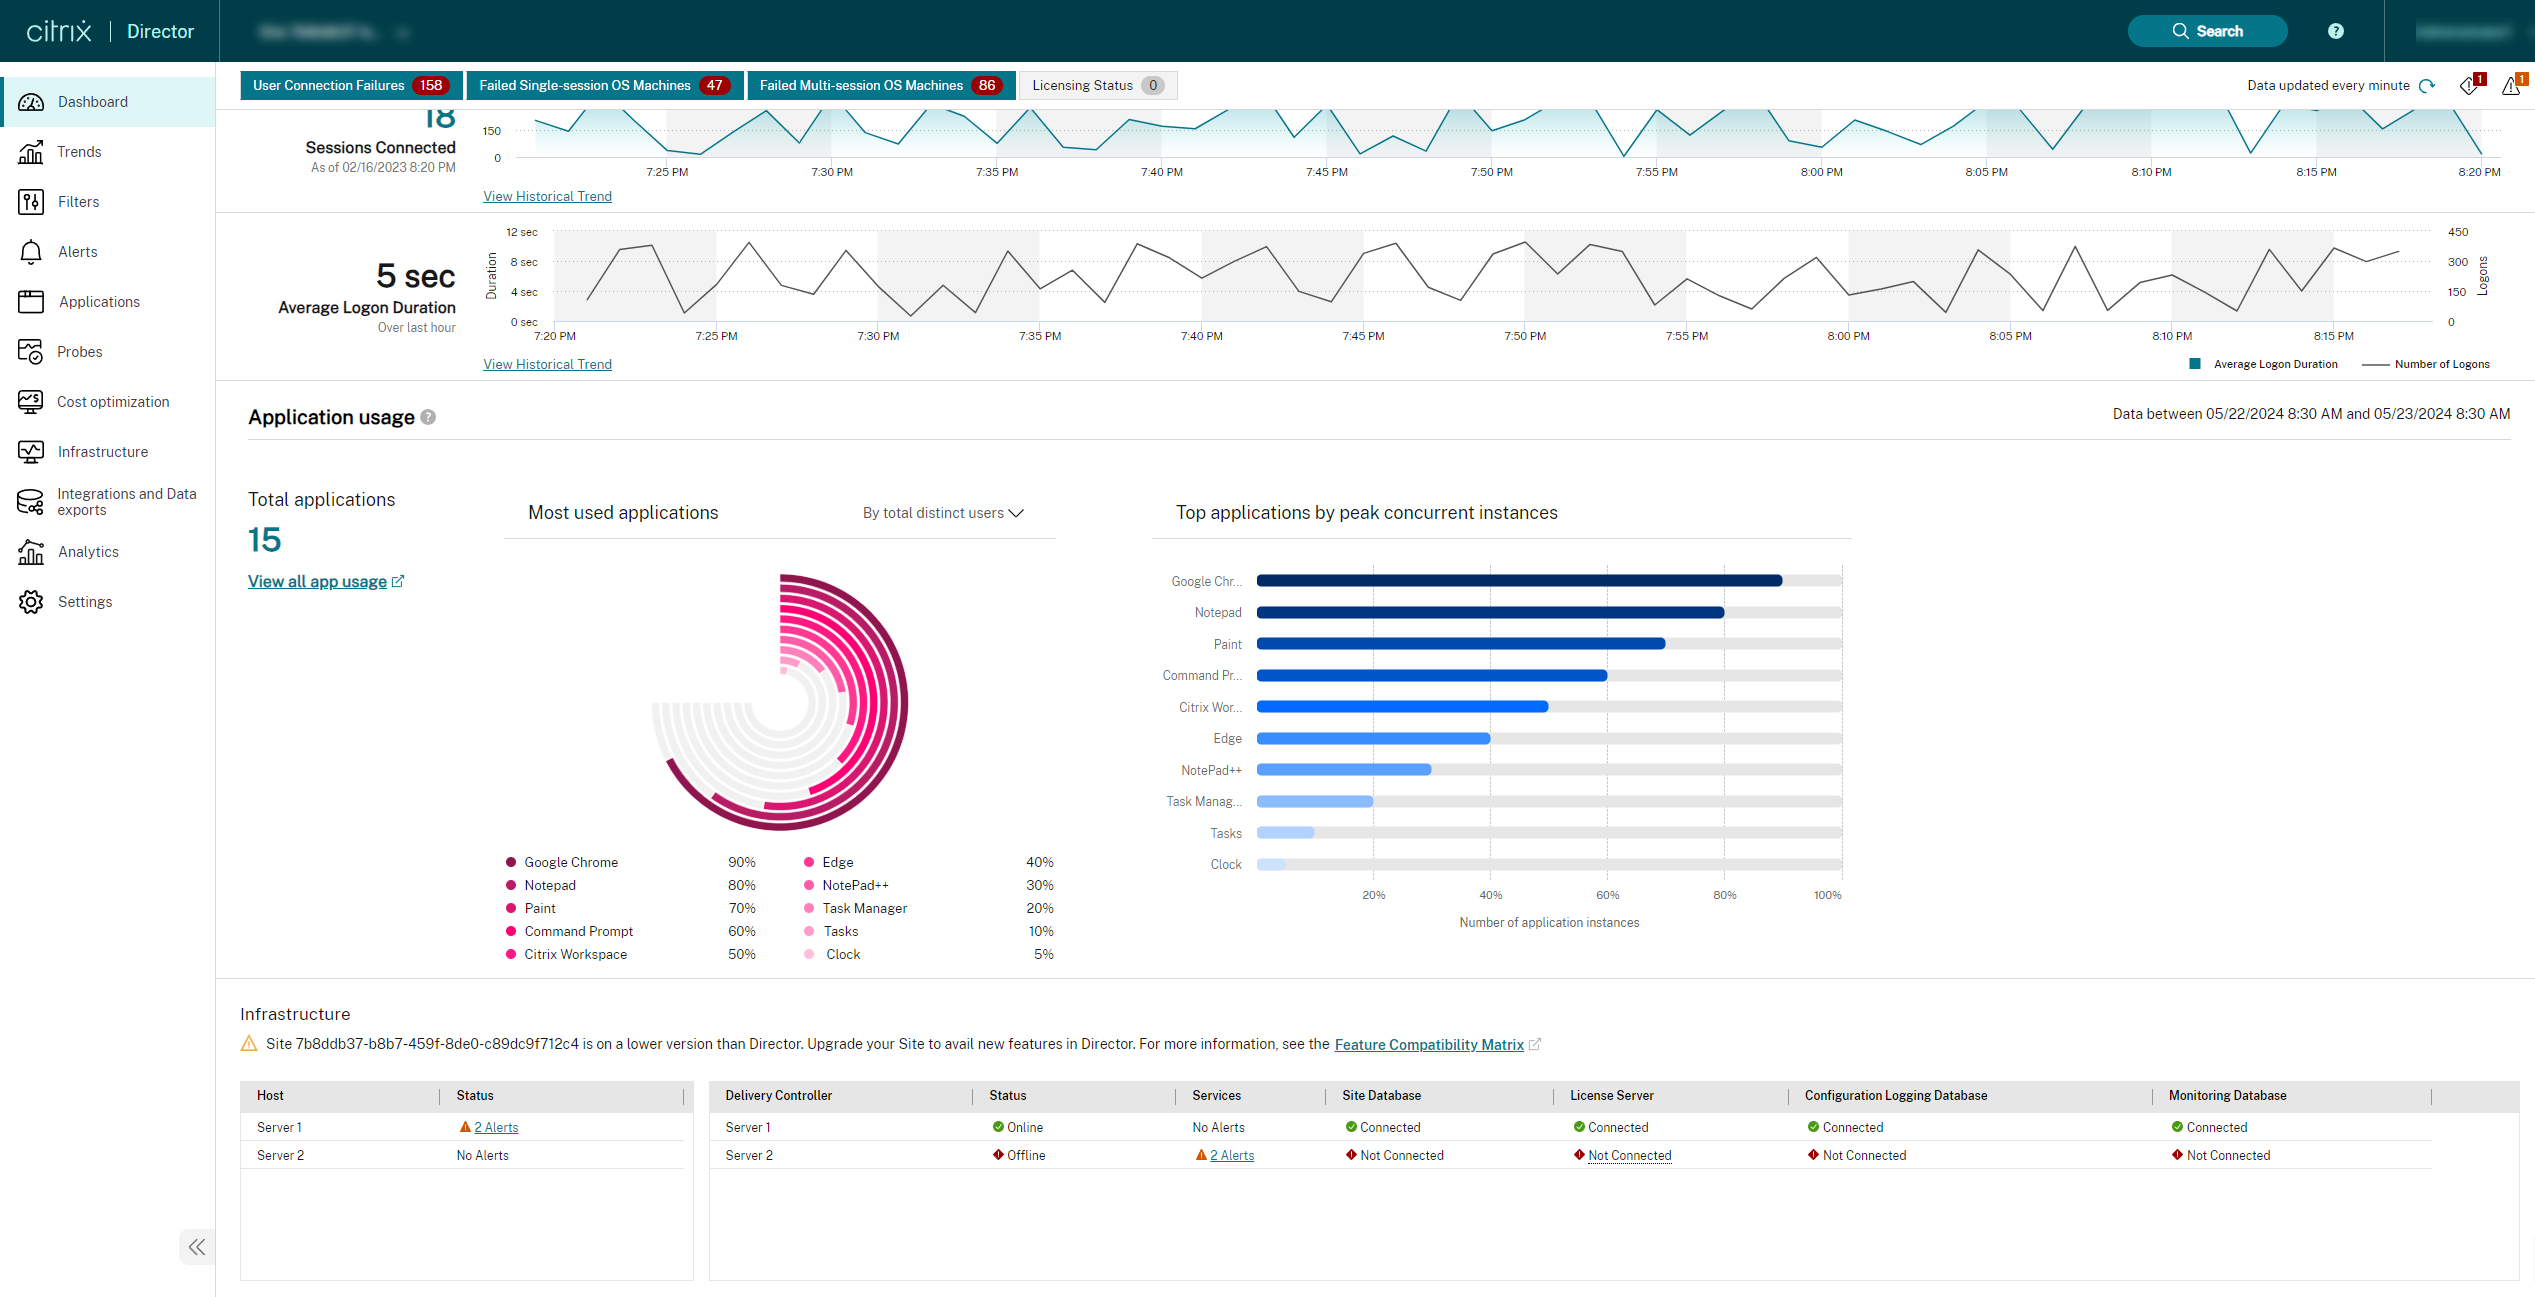Select the Applications tab in sidebar
This screenshot has width=2535, height=1297.
click(98, 301)
